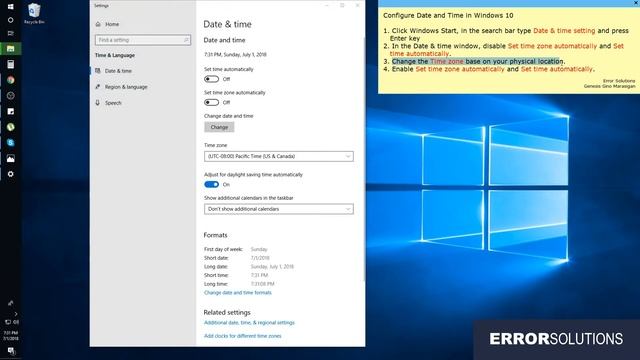
Task: Click the Settings gear taskbar icon
Action: (11, 174)
